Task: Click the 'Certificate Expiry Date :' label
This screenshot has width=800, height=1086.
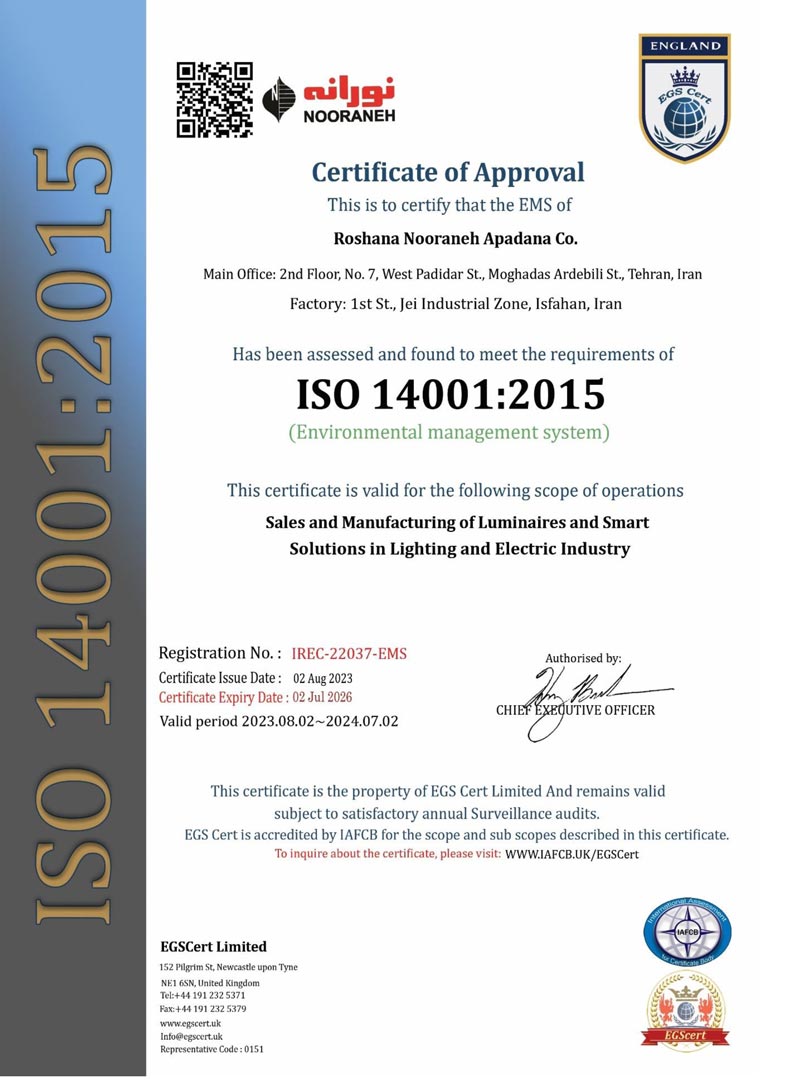Action: click(224, 697)
